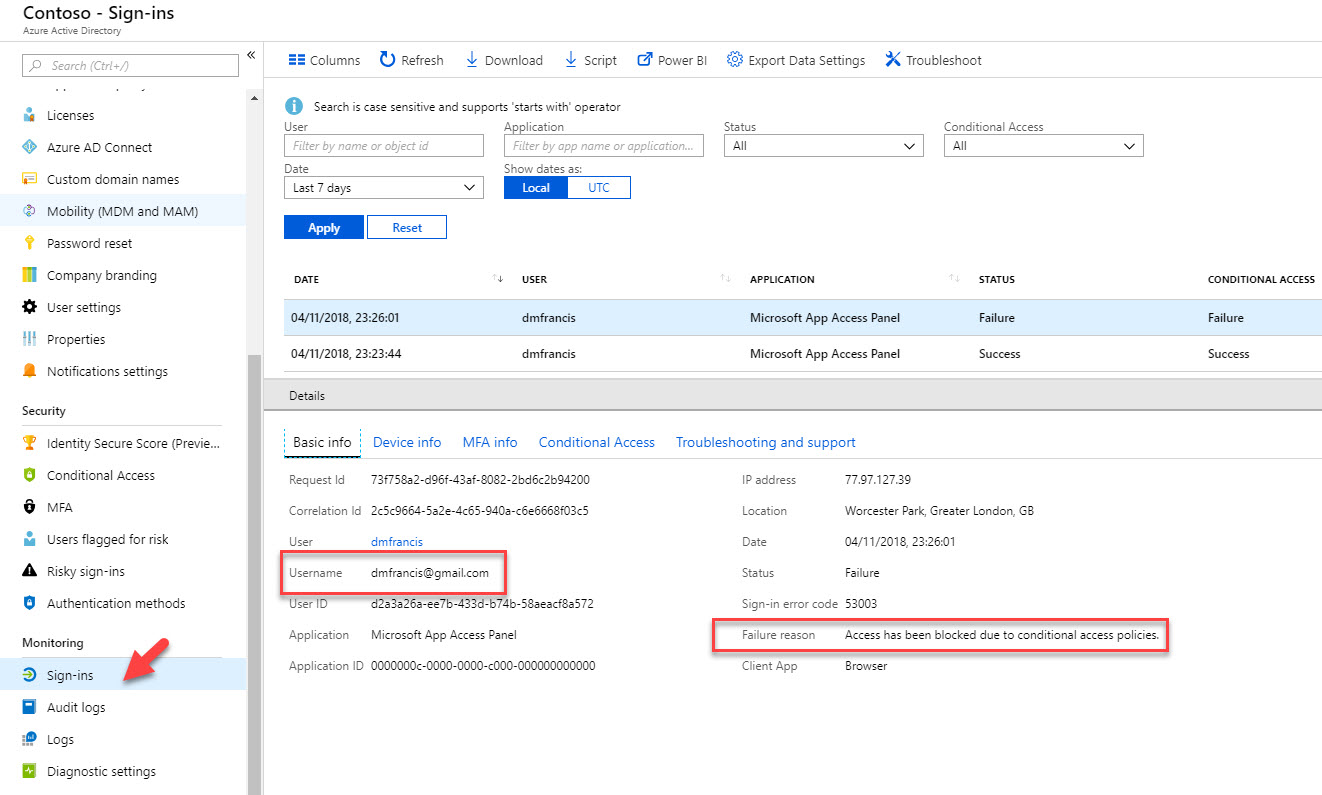Collapse the sidebar with the double chevron
Viewport: 1322px width, 795px height.
[x=251, y=55]
